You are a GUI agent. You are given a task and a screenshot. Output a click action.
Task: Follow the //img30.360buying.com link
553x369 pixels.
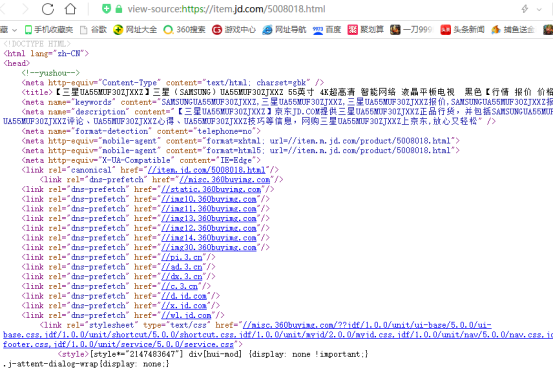tap(209, 247)
